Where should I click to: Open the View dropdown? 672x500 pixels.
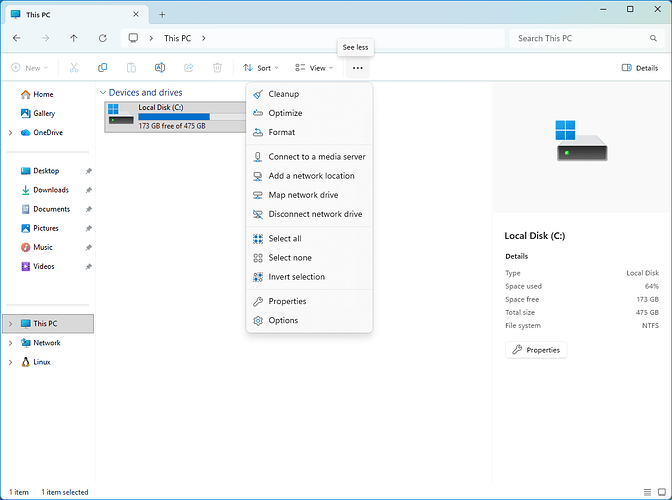pyautogui.click(x=314, y=68)
